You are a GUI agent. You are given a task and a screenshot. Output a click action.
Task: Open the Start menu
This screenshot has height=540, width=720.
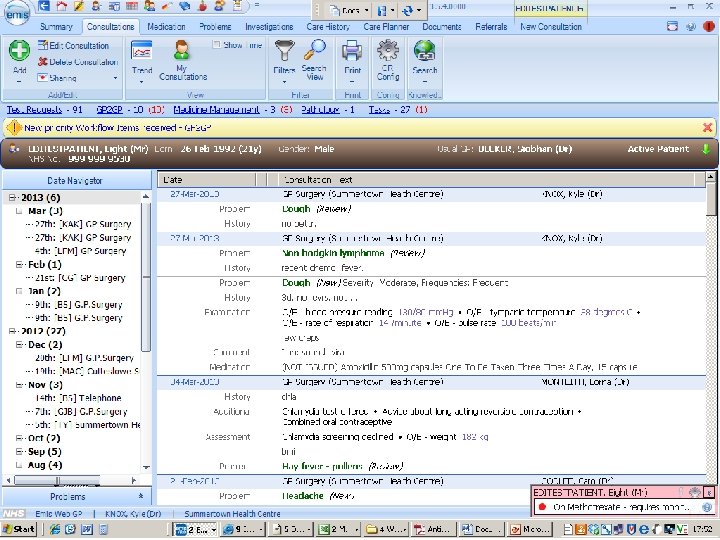pos(18,529)
